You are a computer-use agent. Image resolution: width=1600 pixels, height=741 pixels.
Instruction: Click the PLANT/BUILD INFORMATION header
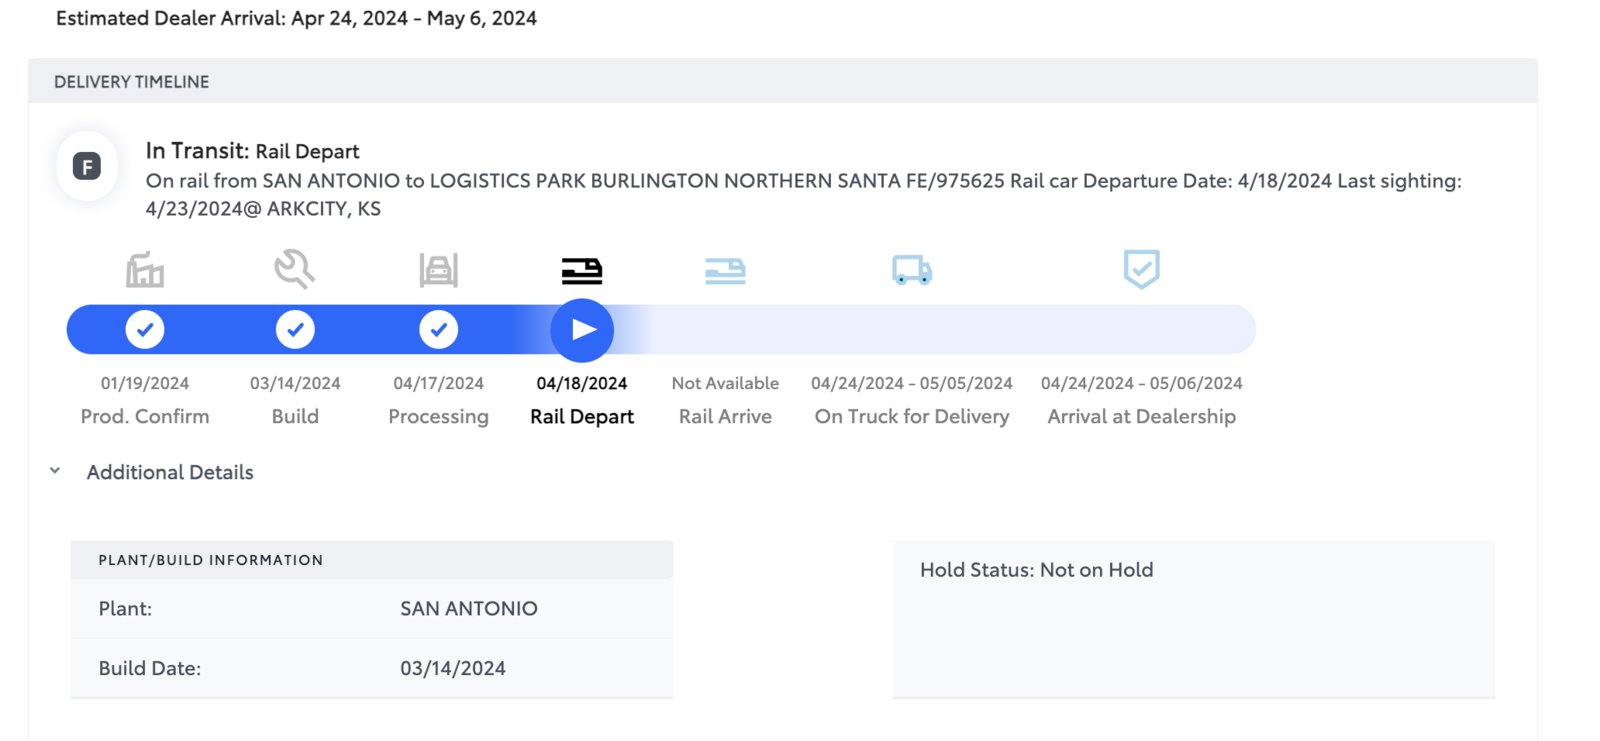click(x=211, y=560)
